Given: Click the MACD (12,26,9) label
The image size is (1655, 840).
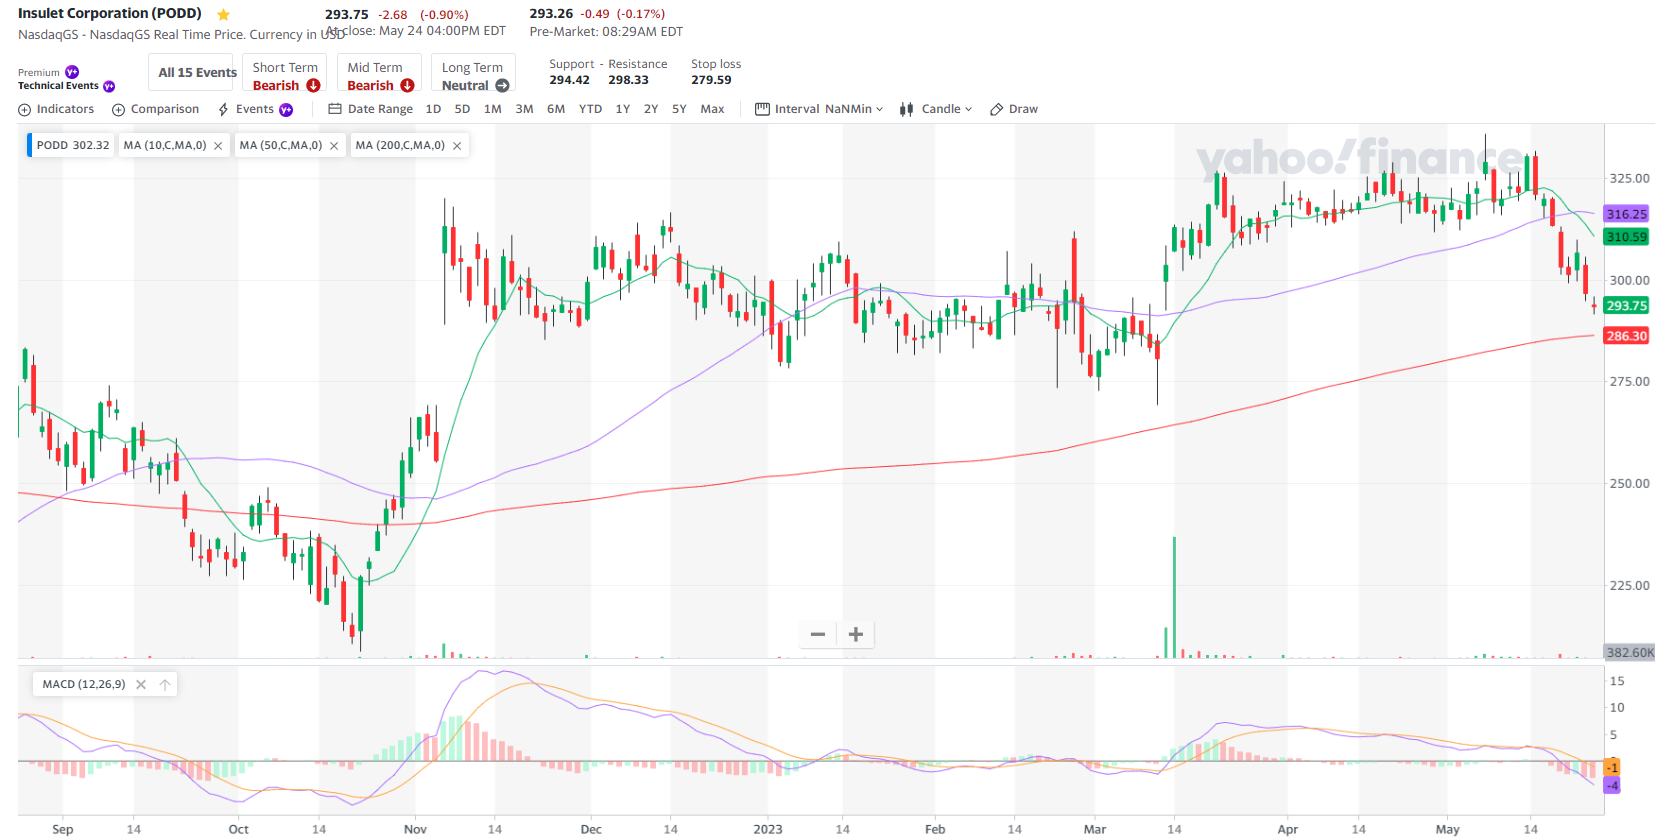Looking at the screenshot, I should coord(84,685).
